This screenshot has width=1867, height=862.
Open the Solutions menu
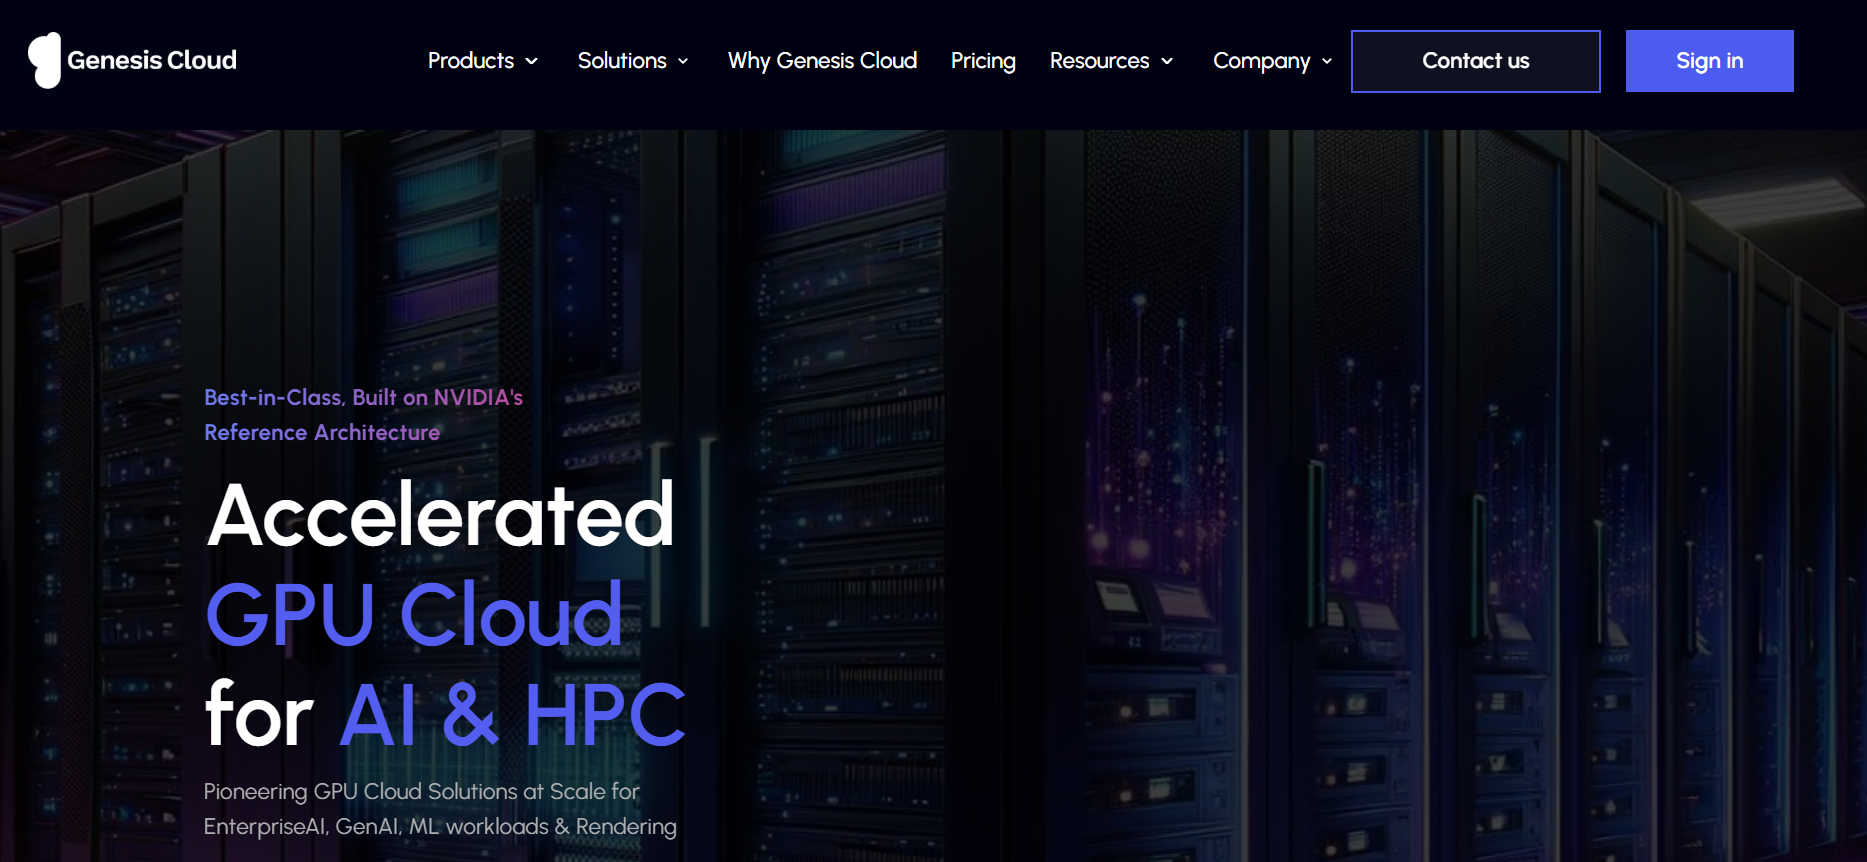621,61
